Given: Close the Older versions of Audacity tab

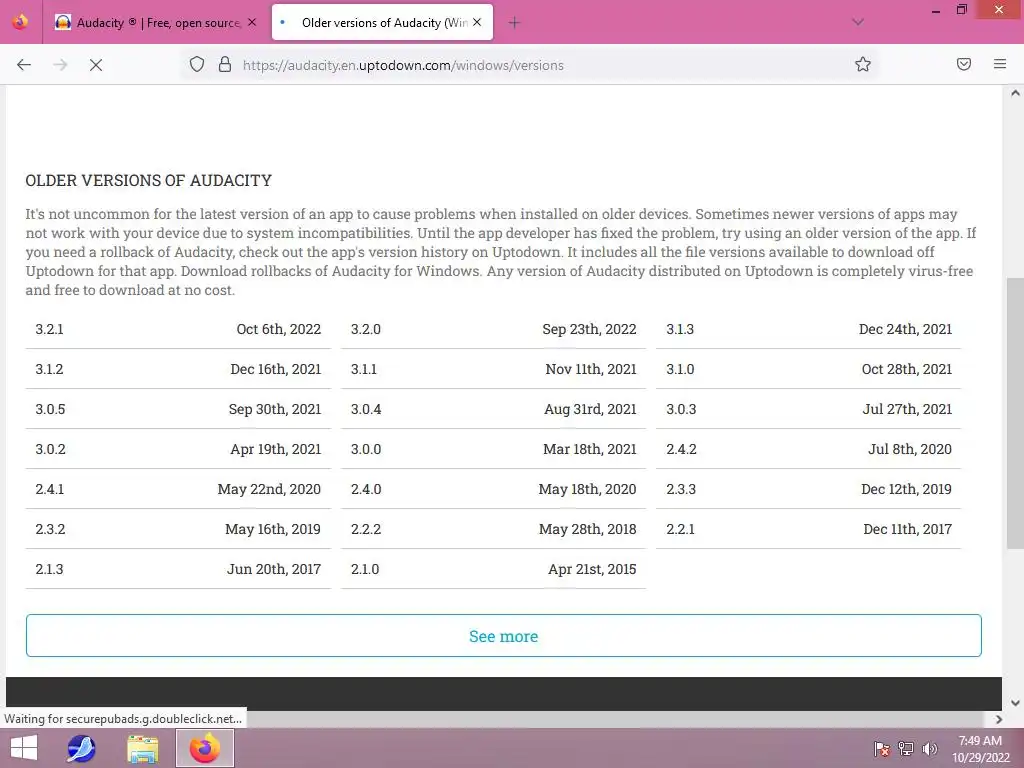Looking at the screenshot, I should click(477, 22).
